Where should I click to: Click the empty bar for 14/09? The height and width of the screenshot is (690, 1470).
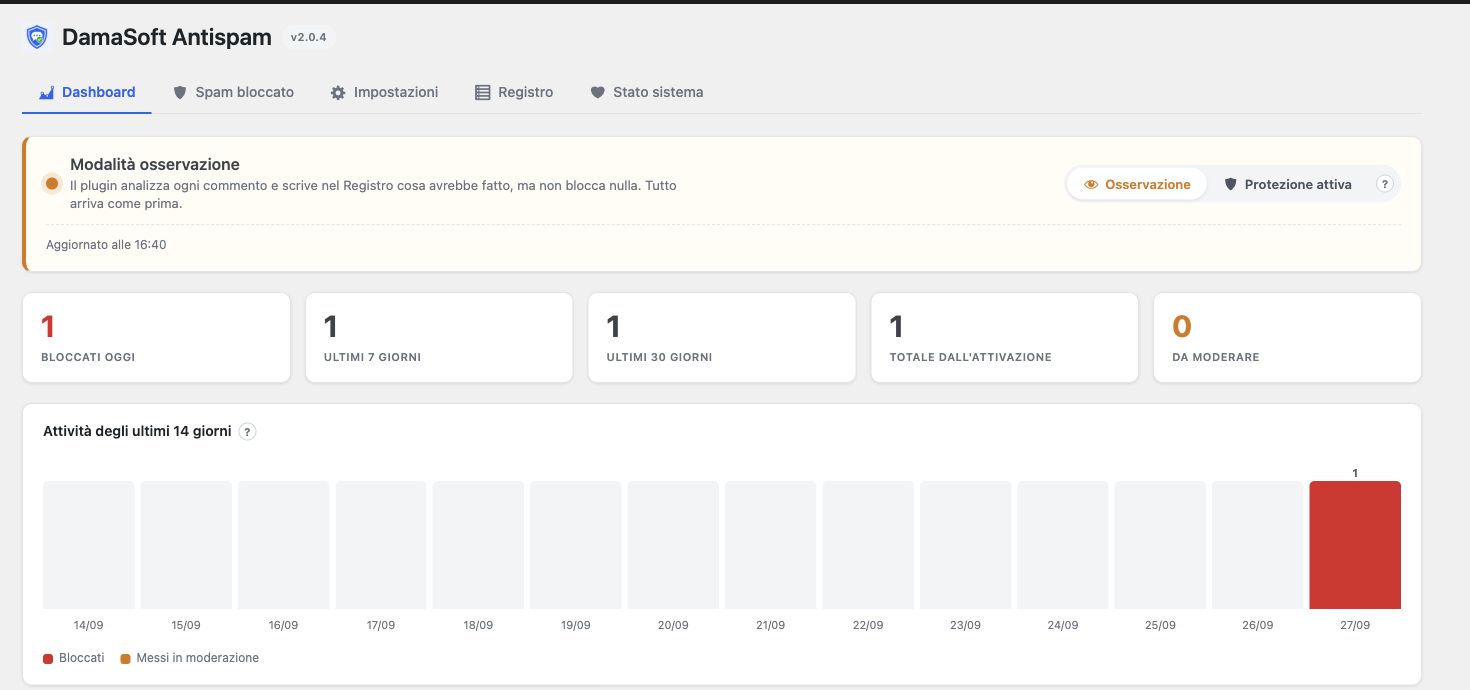click(x=89, y=545)
